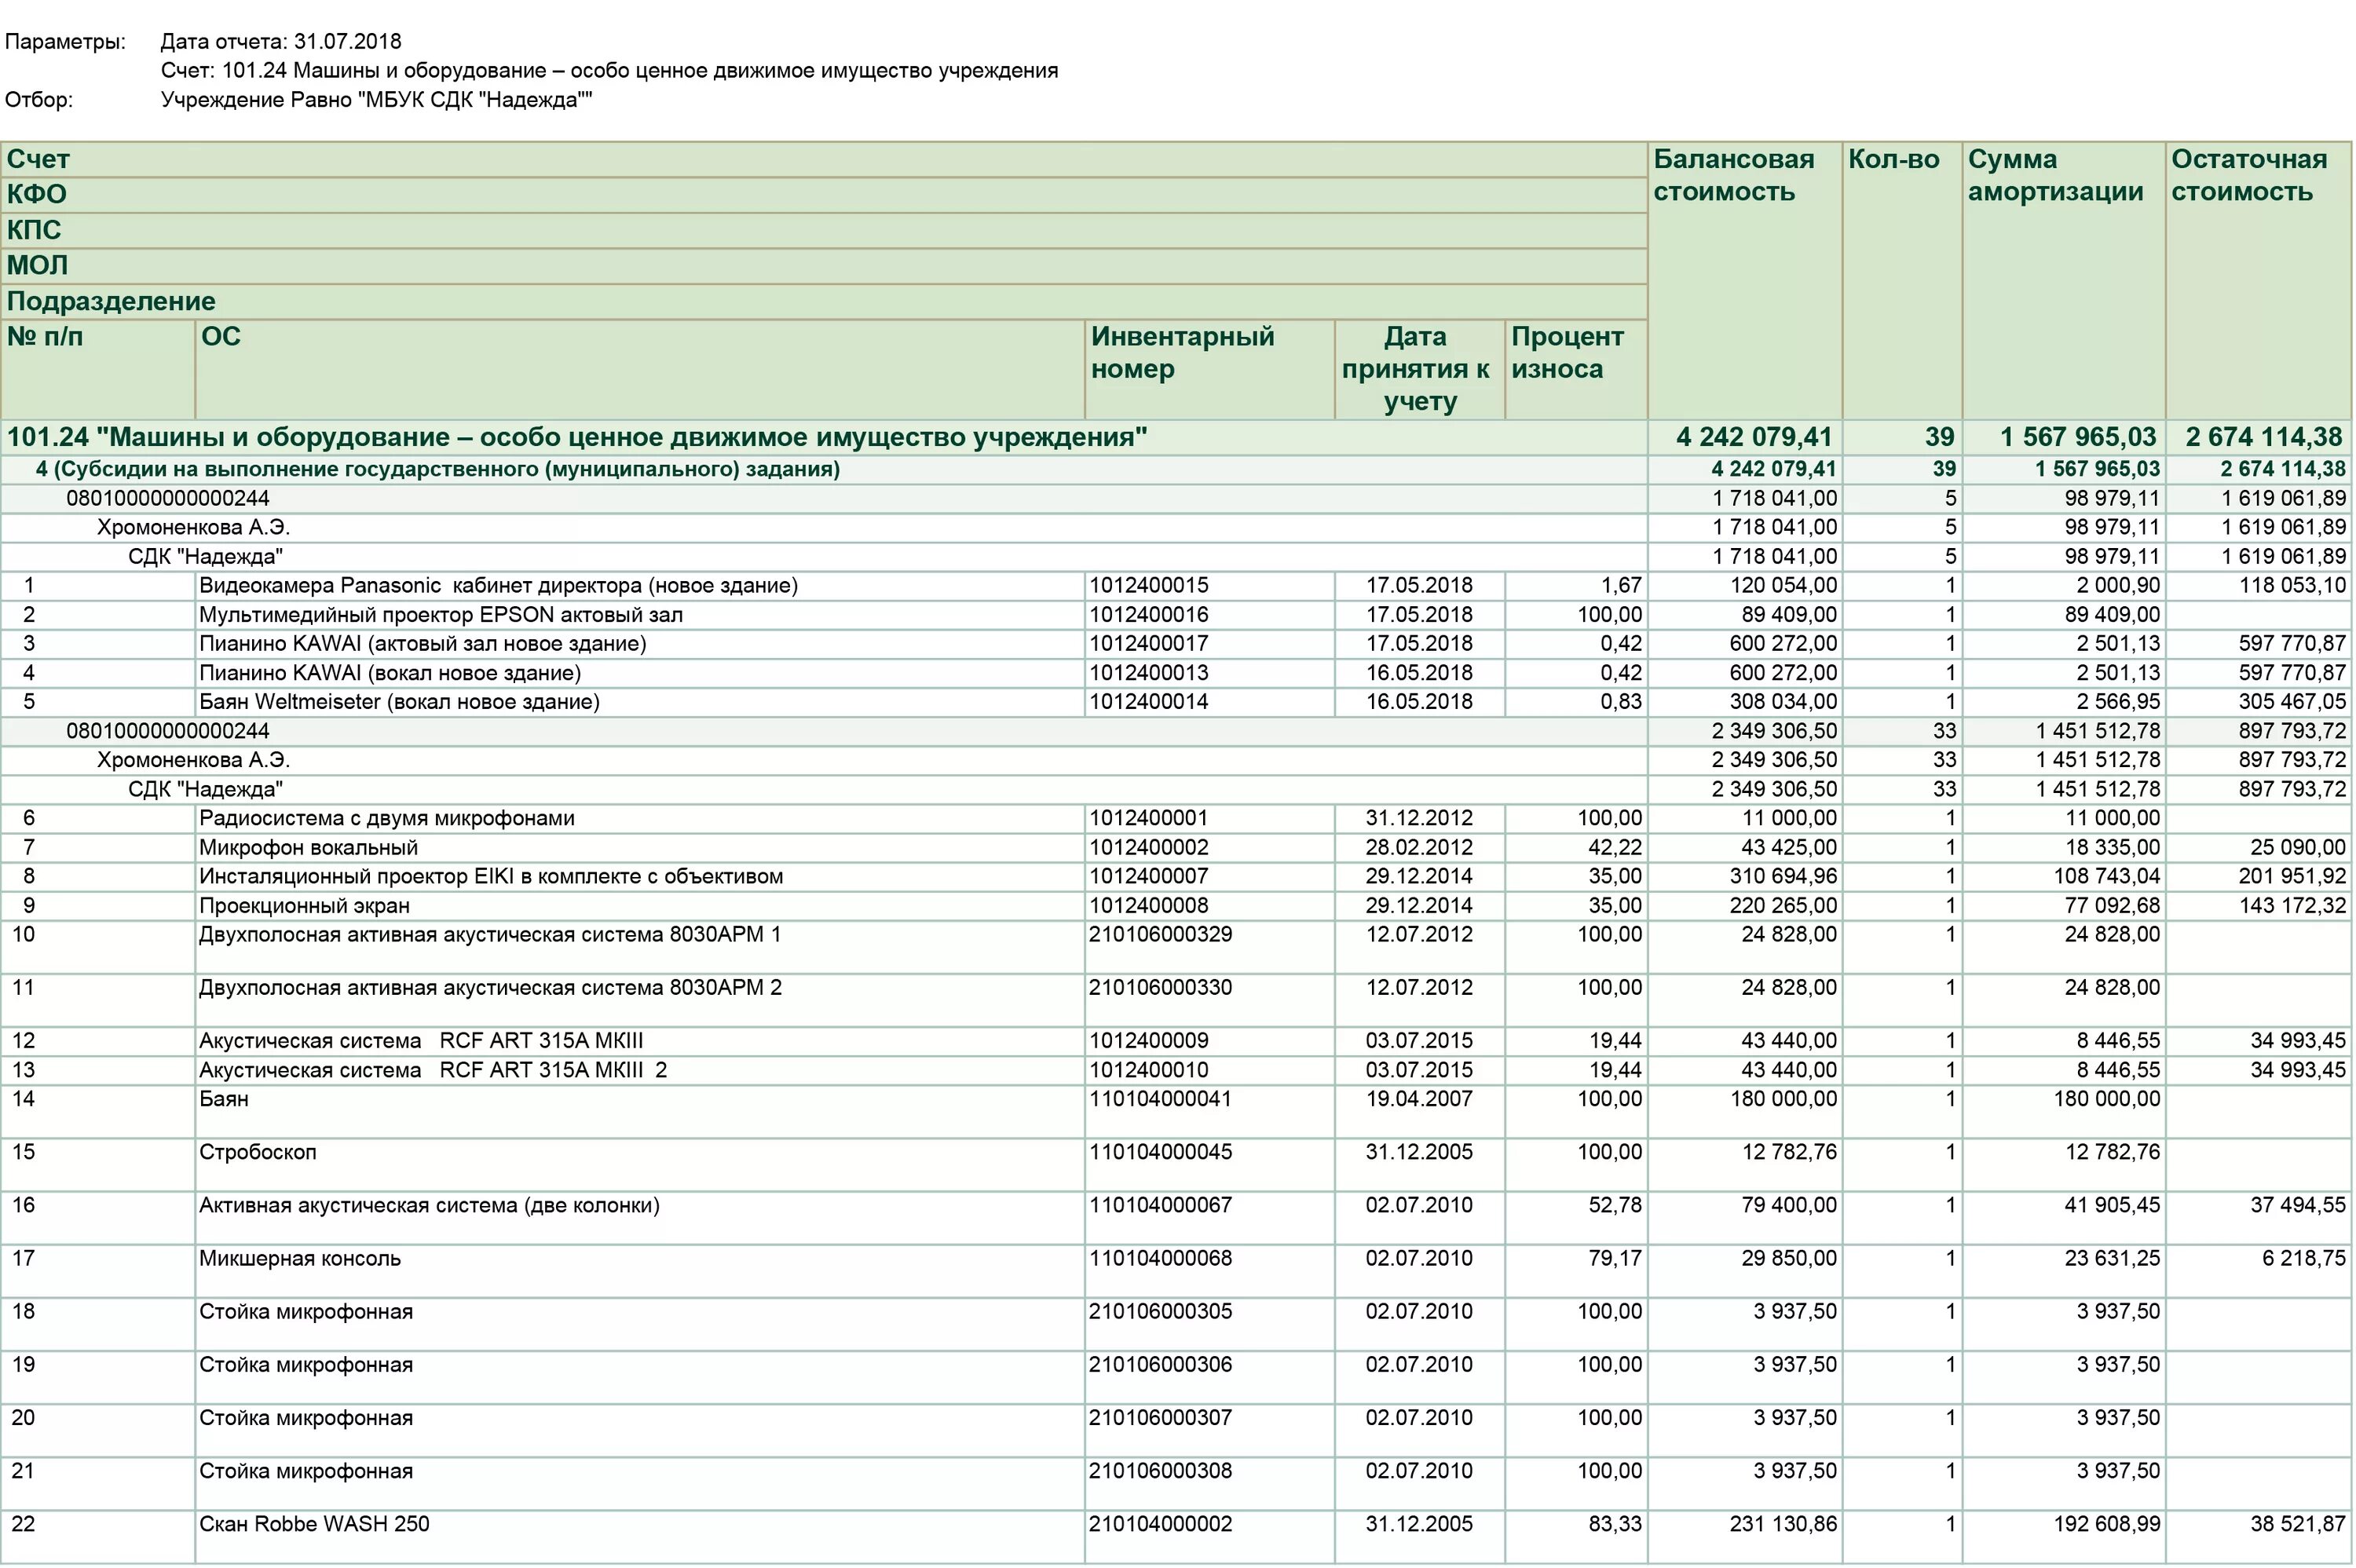Viewport: 2356px width, 1568px height.
Task: Click 'Активная акустическая система (две колонки)'
Action: 429,1205
